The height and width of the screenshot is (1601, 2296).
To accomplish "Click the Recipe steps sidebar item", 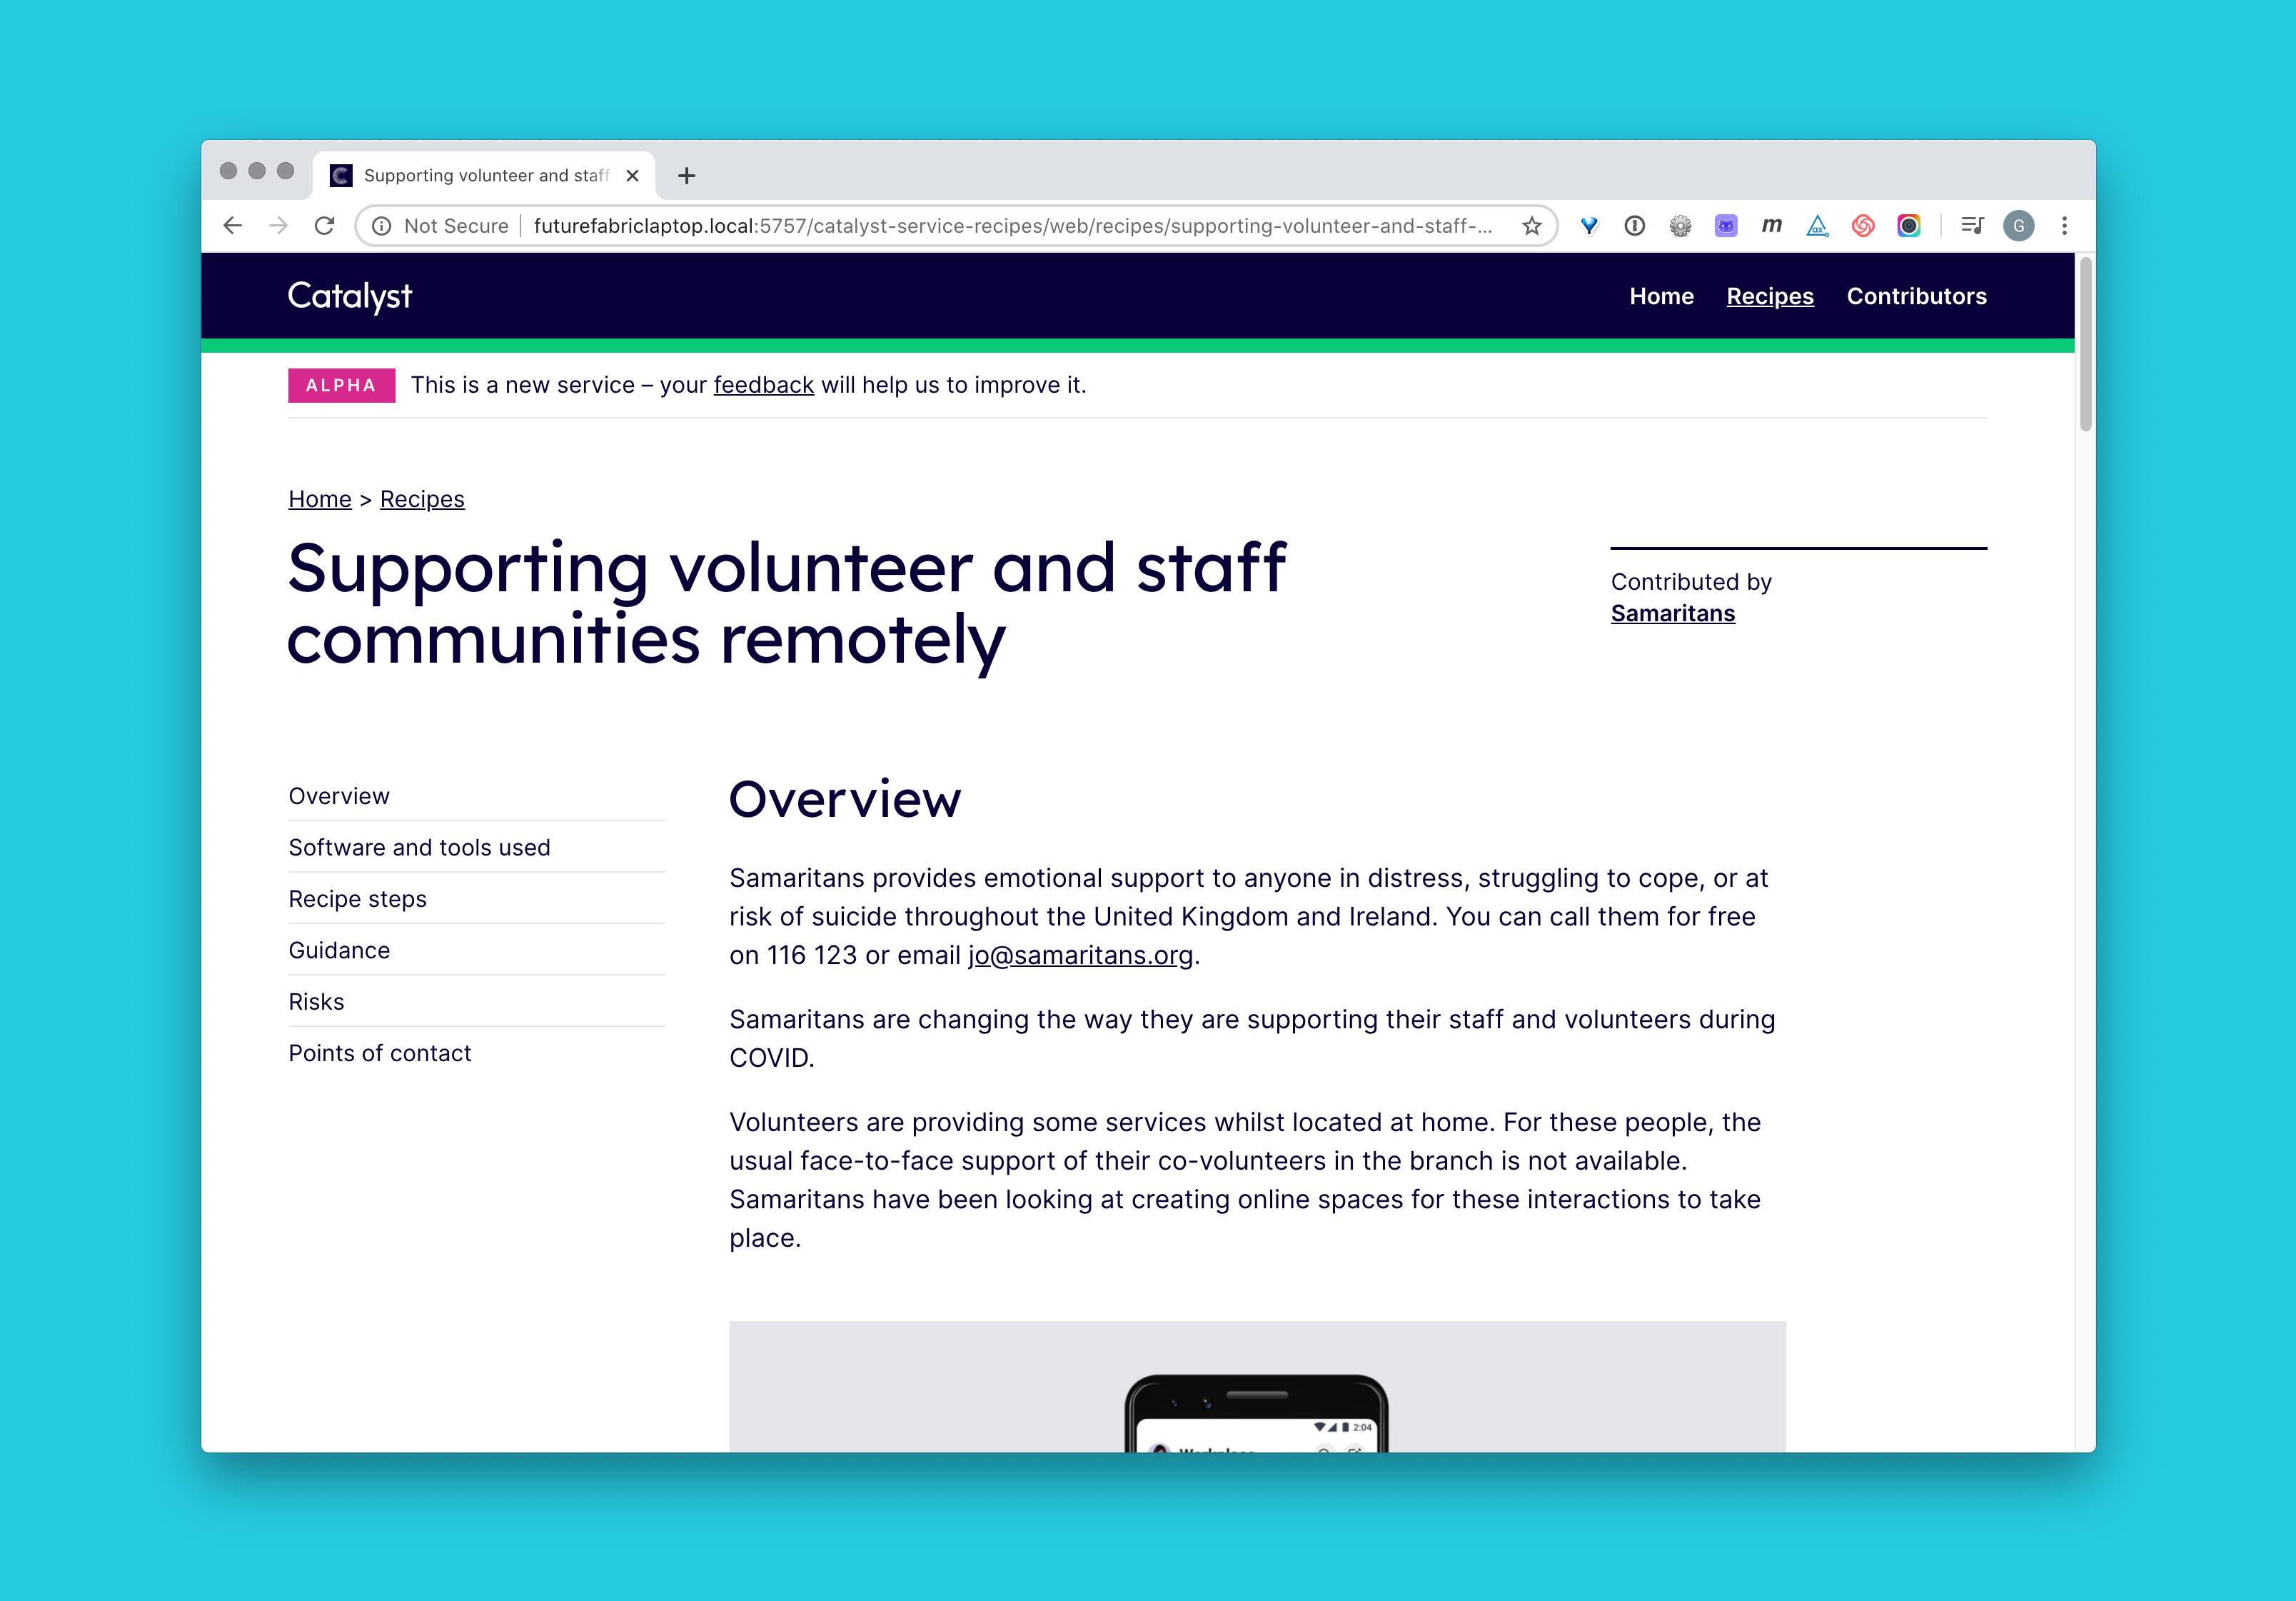I will click(x=356, y=898).
